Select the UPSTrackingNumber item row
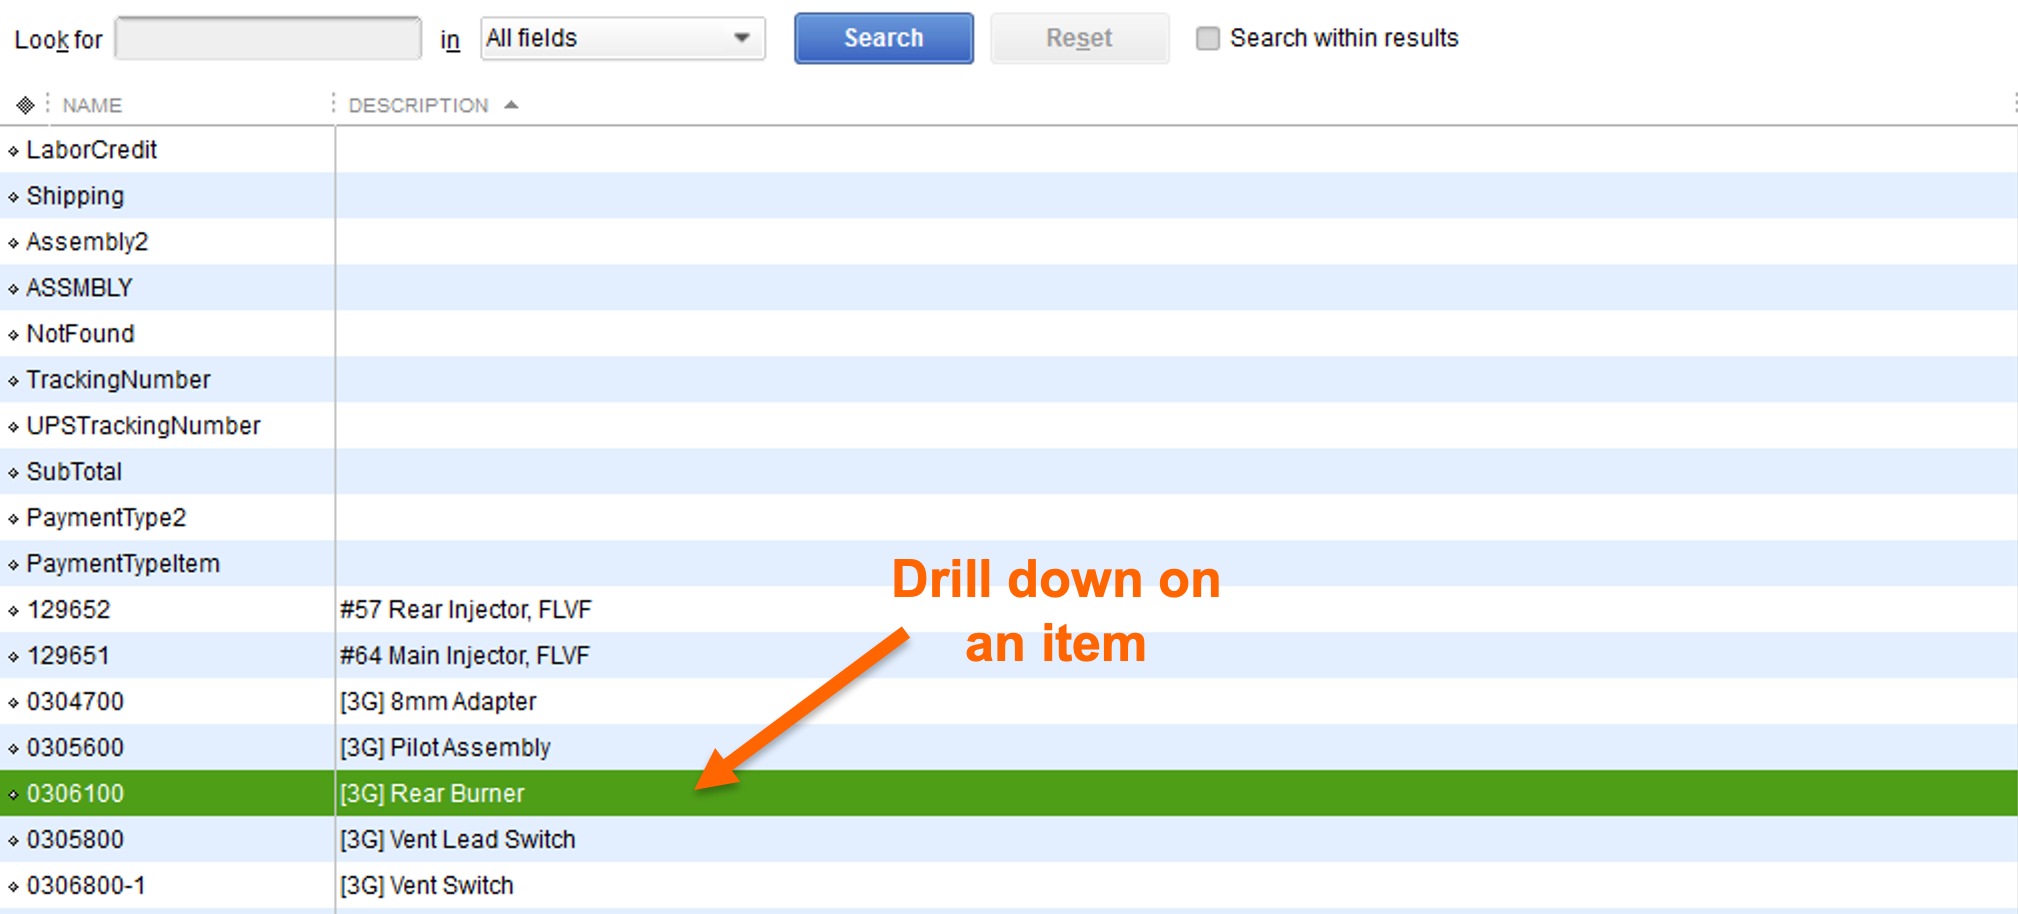Viewport: 2018px width, 914px height. click(143, 426)
